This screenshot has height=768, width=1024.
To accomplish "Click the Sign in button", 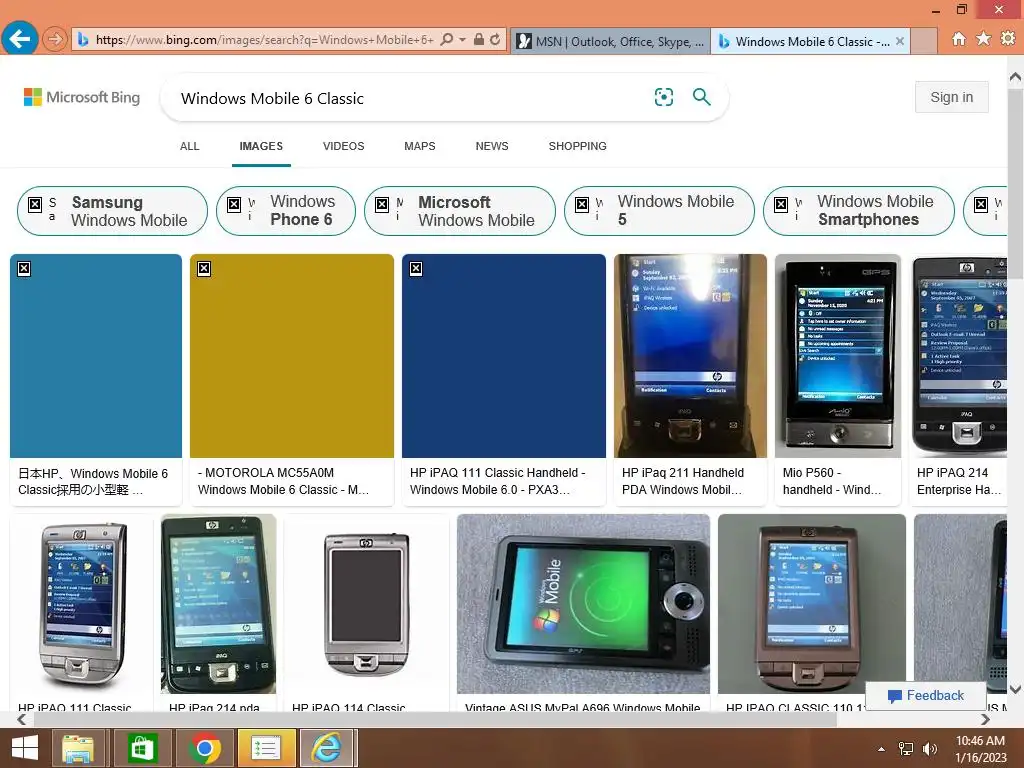I will click(x=952, y=97).
